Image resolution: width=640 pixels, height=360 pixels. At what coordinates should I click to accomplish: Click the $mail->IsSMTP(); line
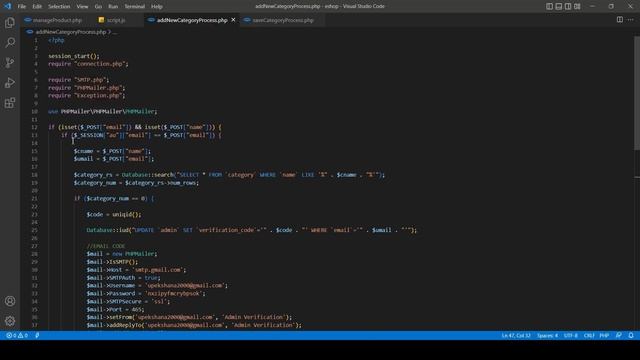point(112,262)
